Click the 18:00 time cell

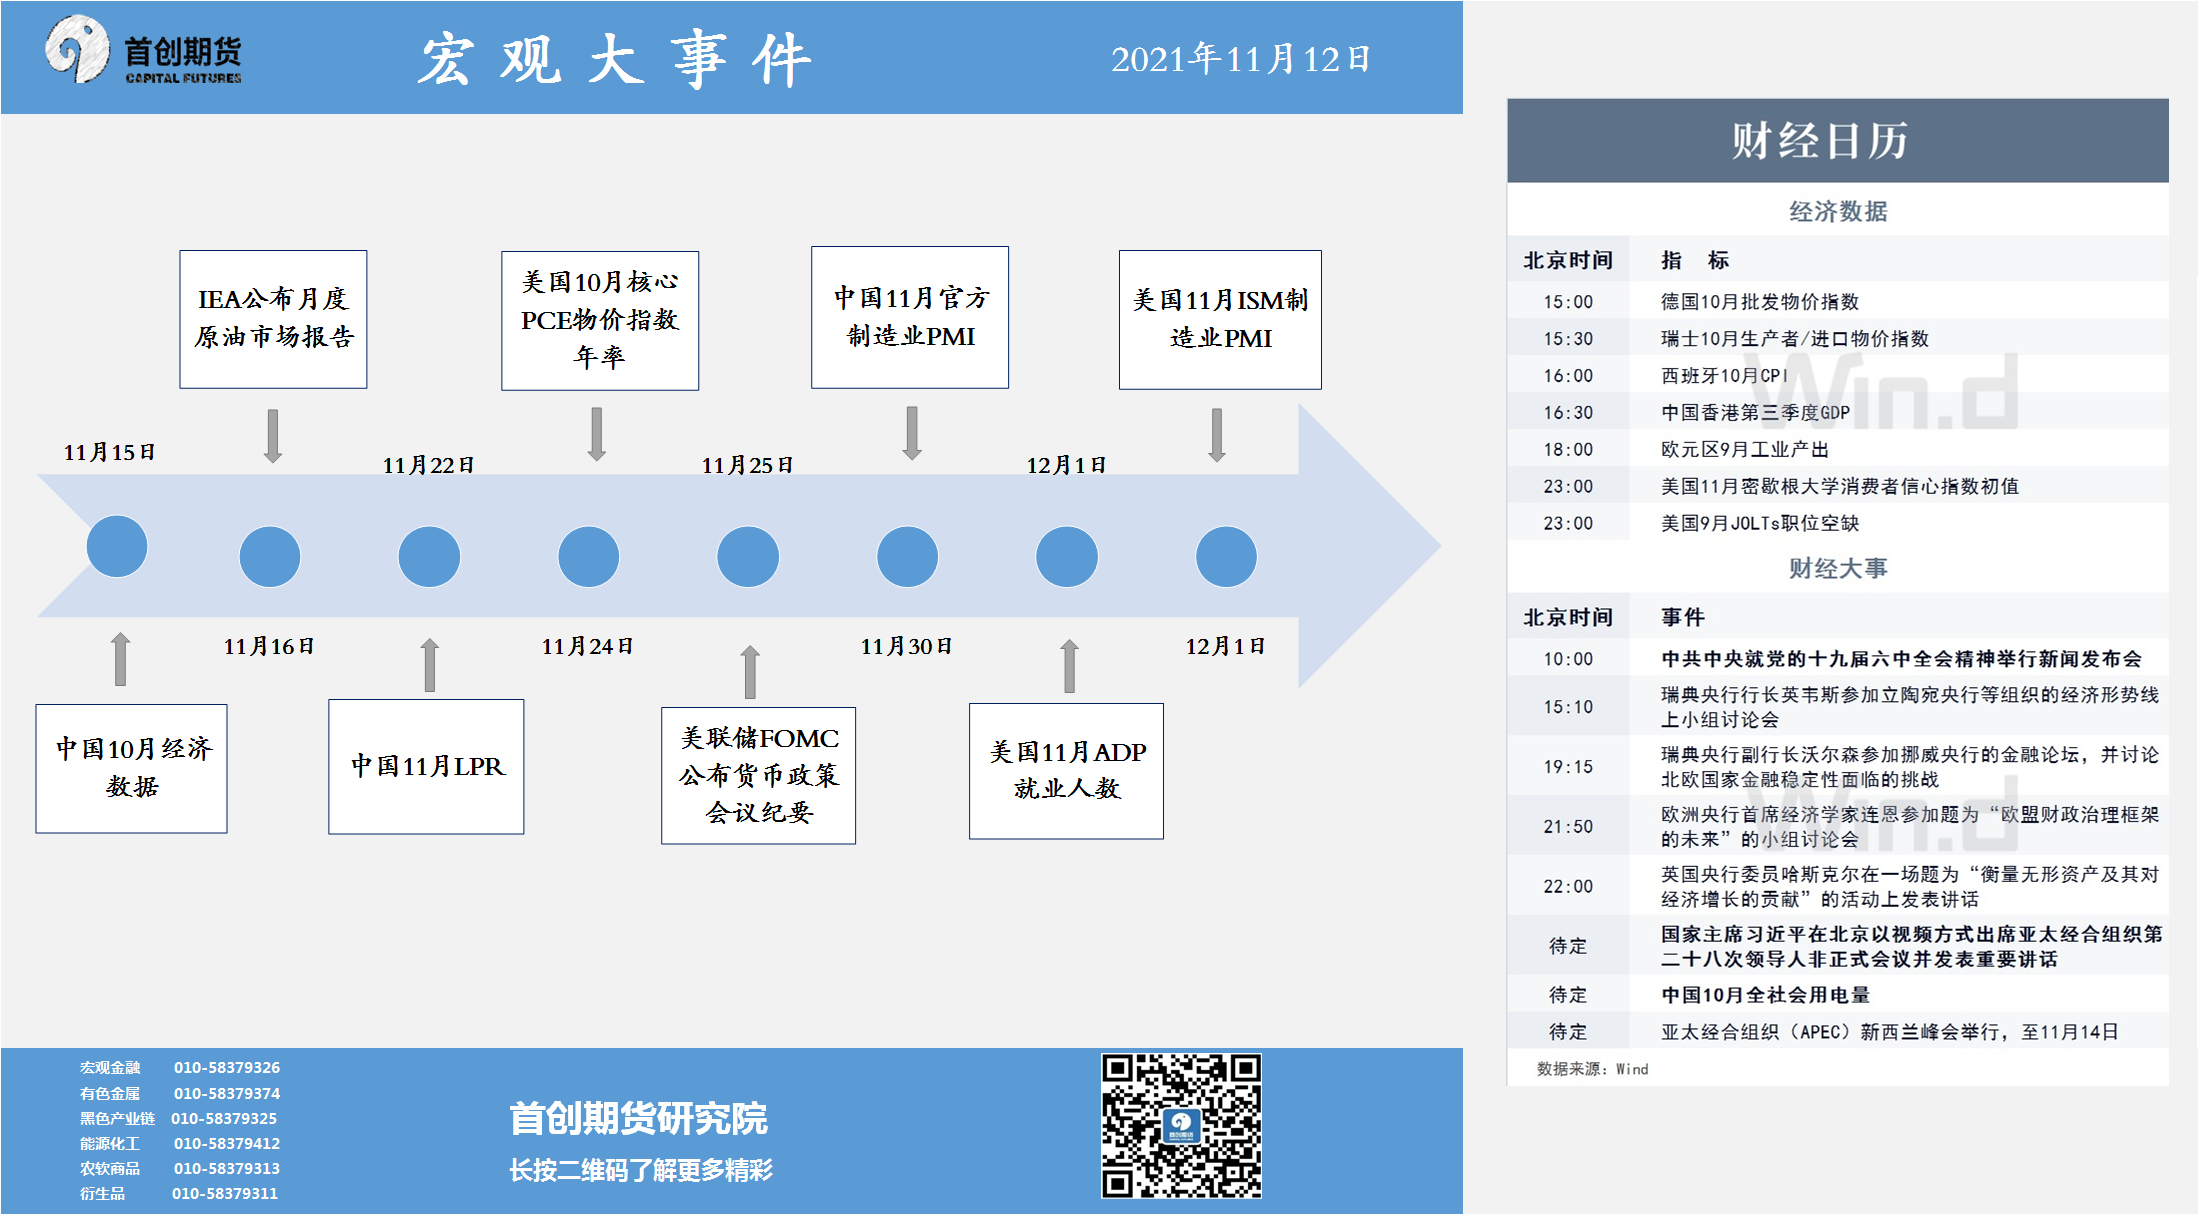tap(1568, 449)
